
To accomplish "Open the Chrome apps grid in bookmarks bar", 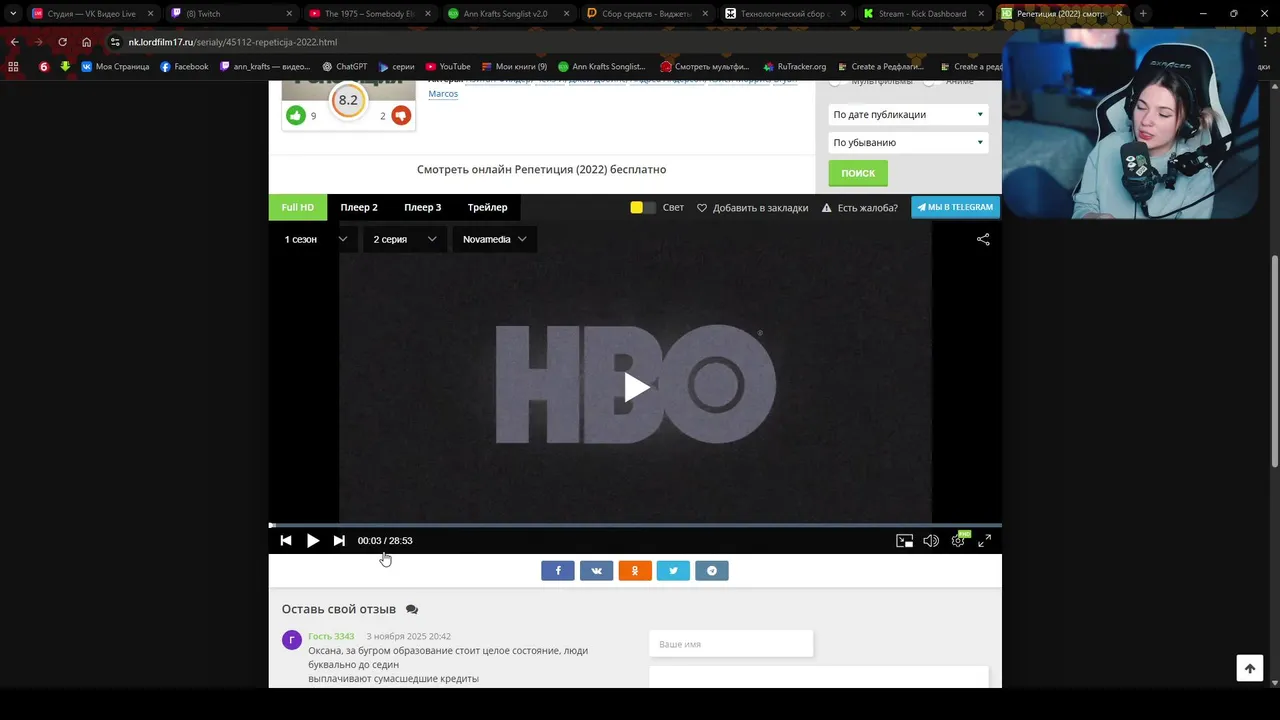I will 13,67.
